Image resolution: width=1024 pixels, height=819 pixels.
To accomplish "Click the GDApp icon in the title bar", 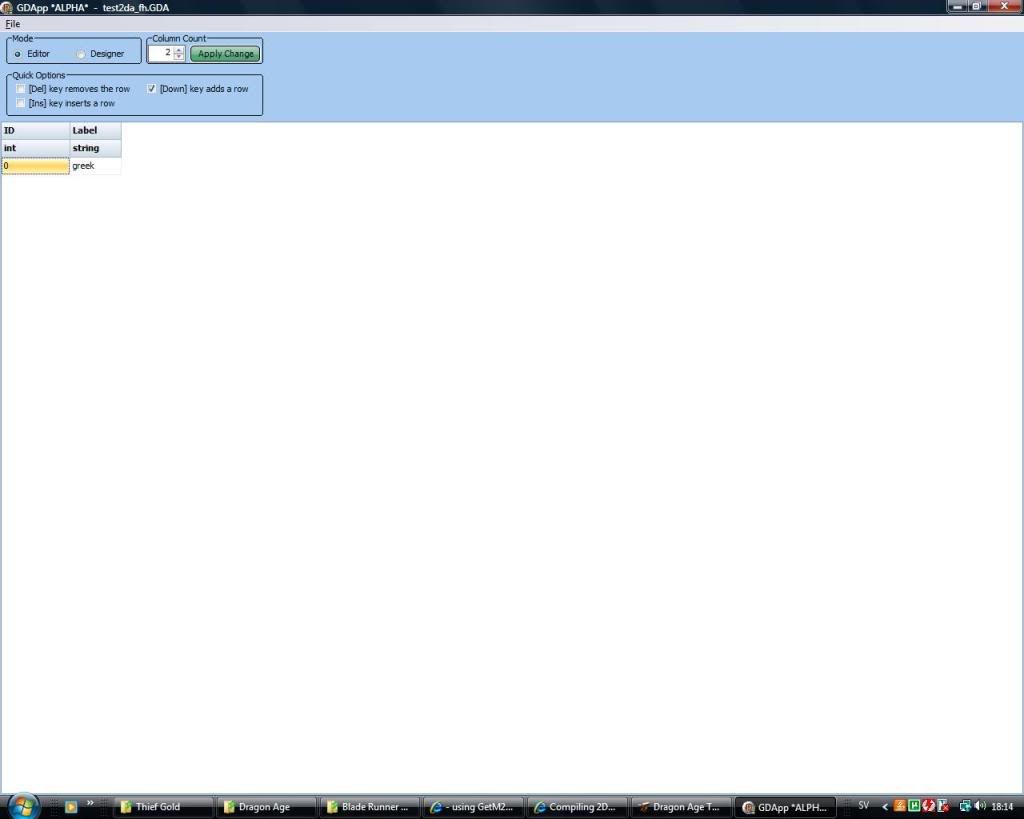I will click(8, 7).
